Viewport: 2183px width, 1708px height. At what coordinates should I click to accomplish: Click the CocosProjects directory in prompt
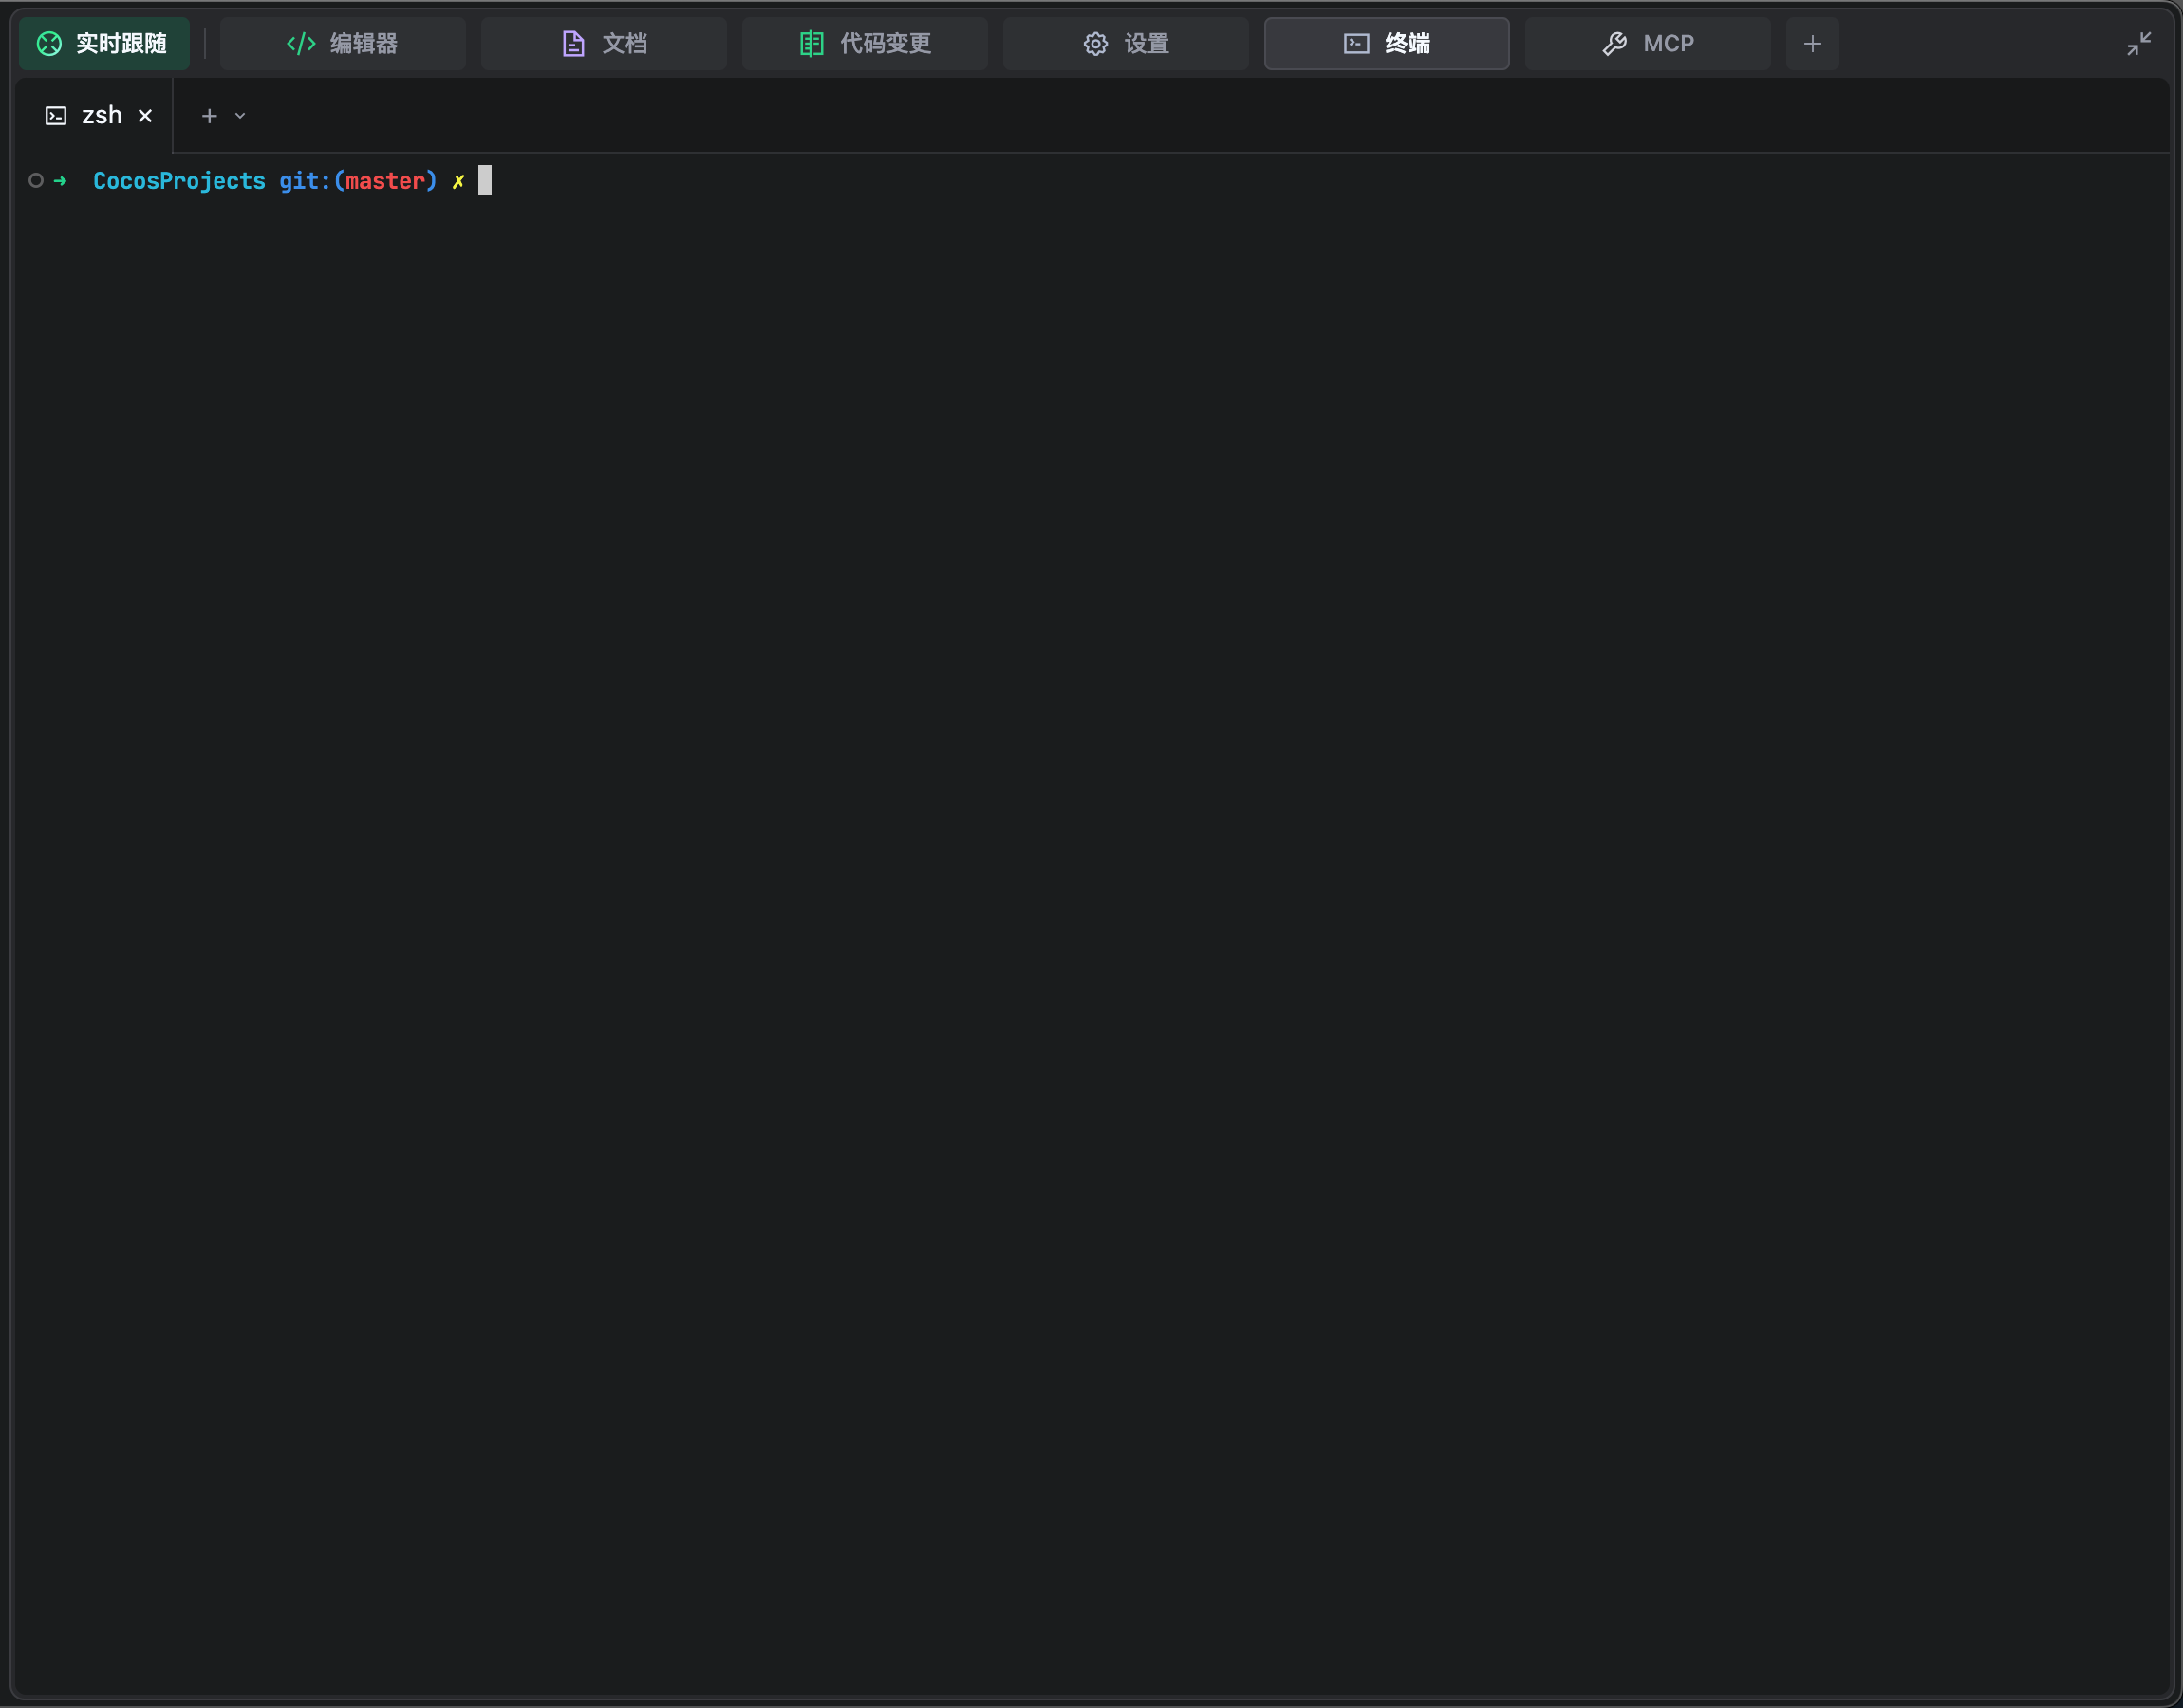tap(179, 181)
